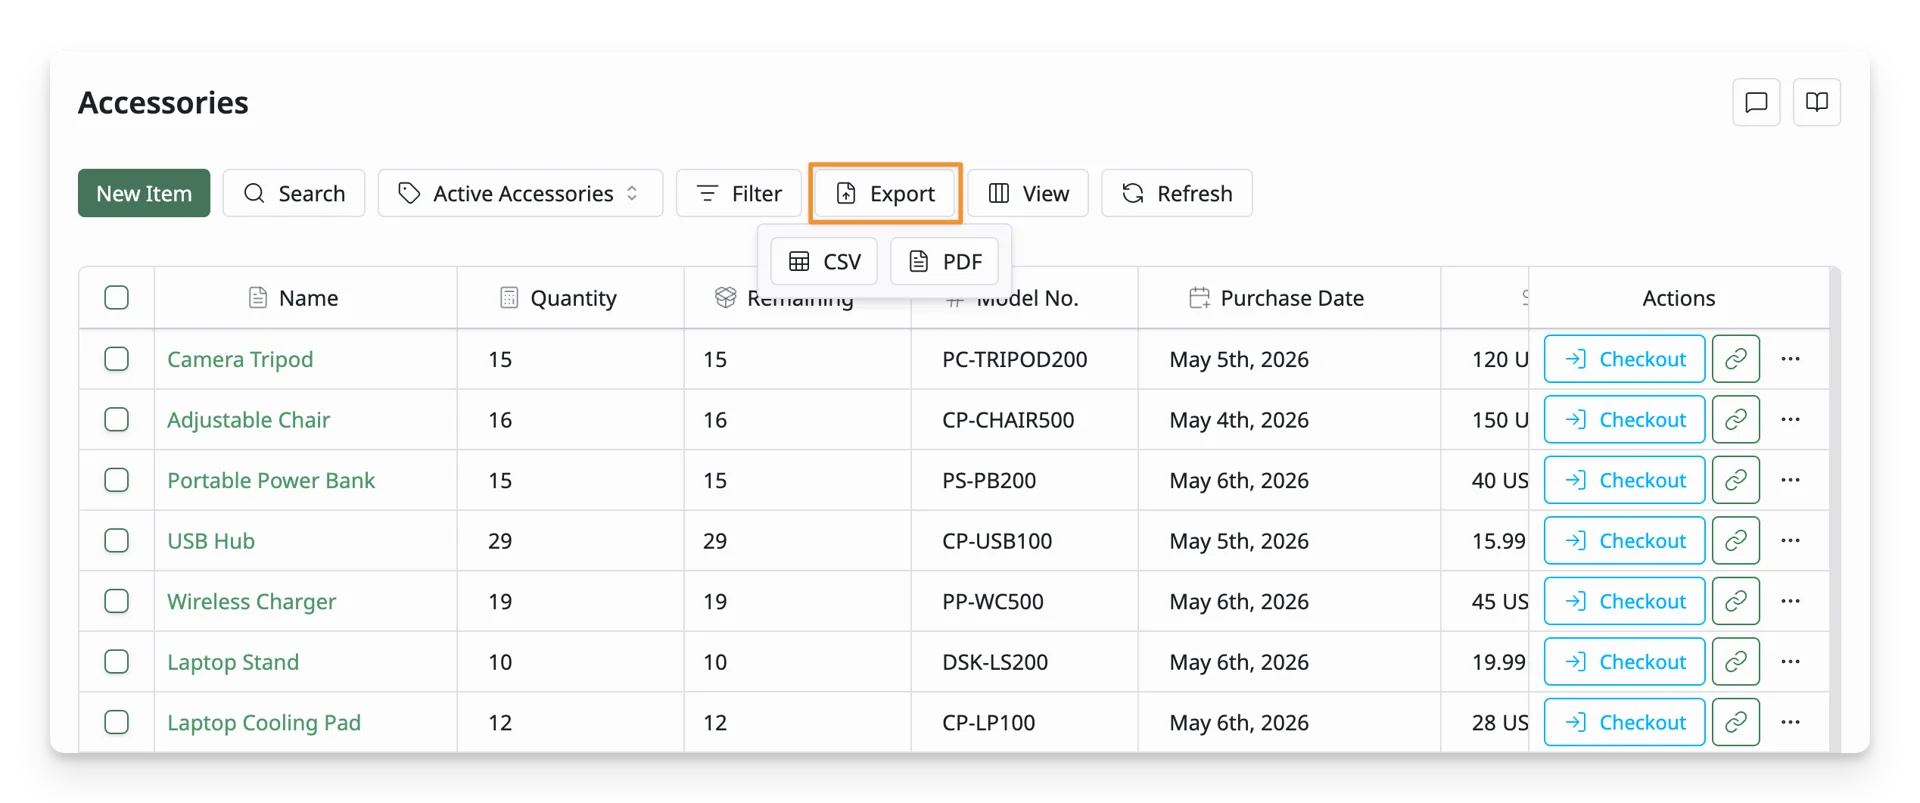Copy link for Adjustable Chair
This screenshot has width=1920, height=803.
(x=1736, y=420)
